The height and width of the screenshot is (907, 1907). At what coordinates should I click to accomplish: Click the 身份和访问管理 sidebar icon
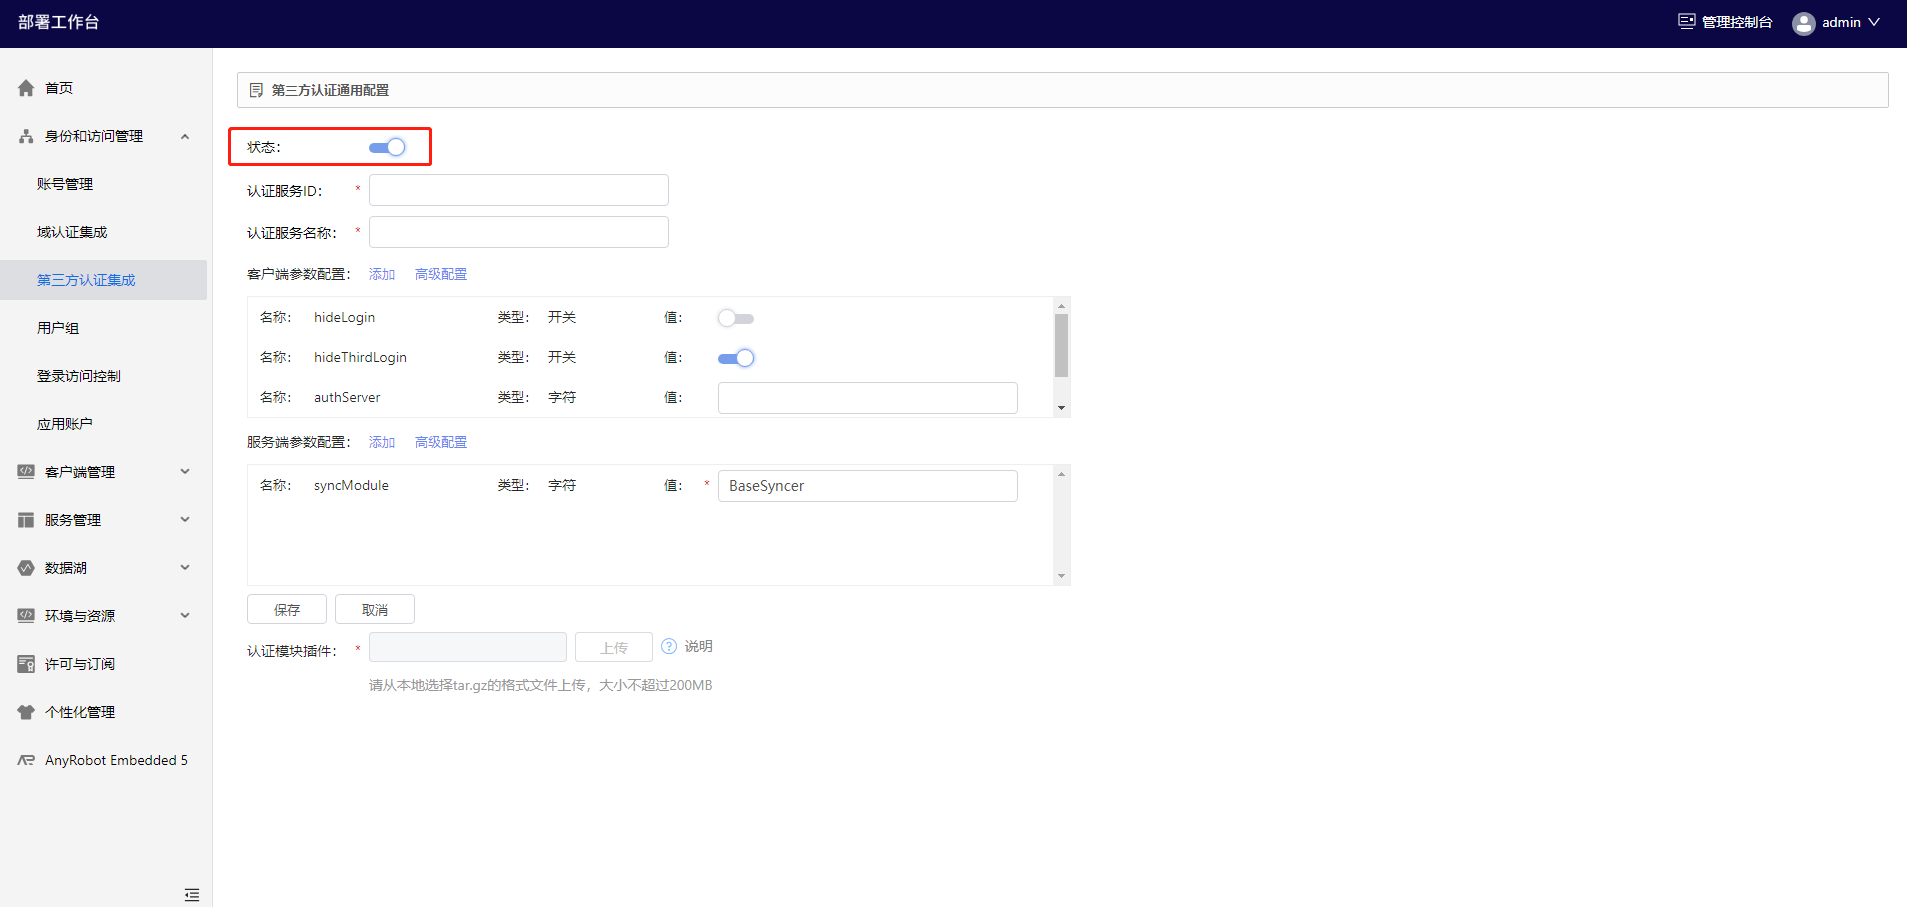click(26, 136)
